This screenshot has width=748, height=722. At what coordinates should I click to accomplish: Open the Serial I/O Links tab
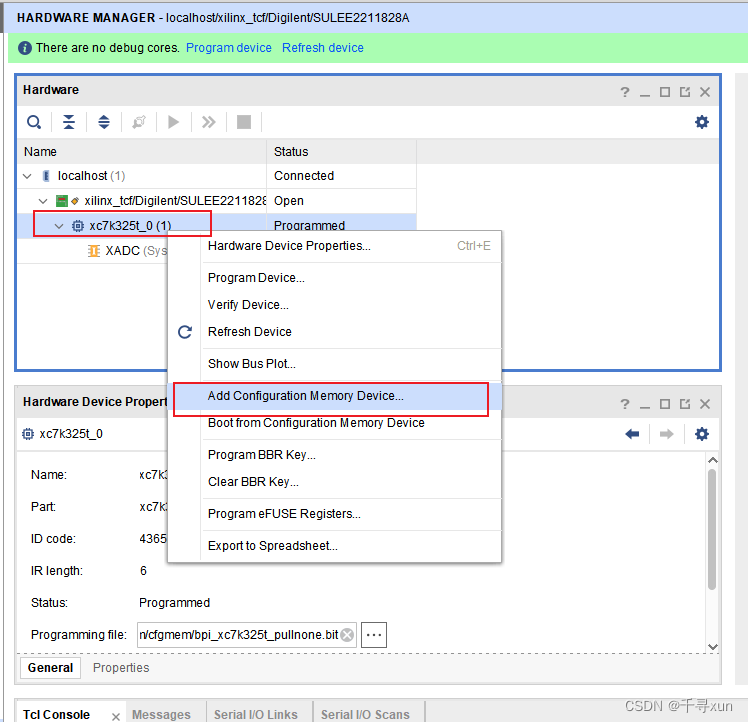point(256,714)
